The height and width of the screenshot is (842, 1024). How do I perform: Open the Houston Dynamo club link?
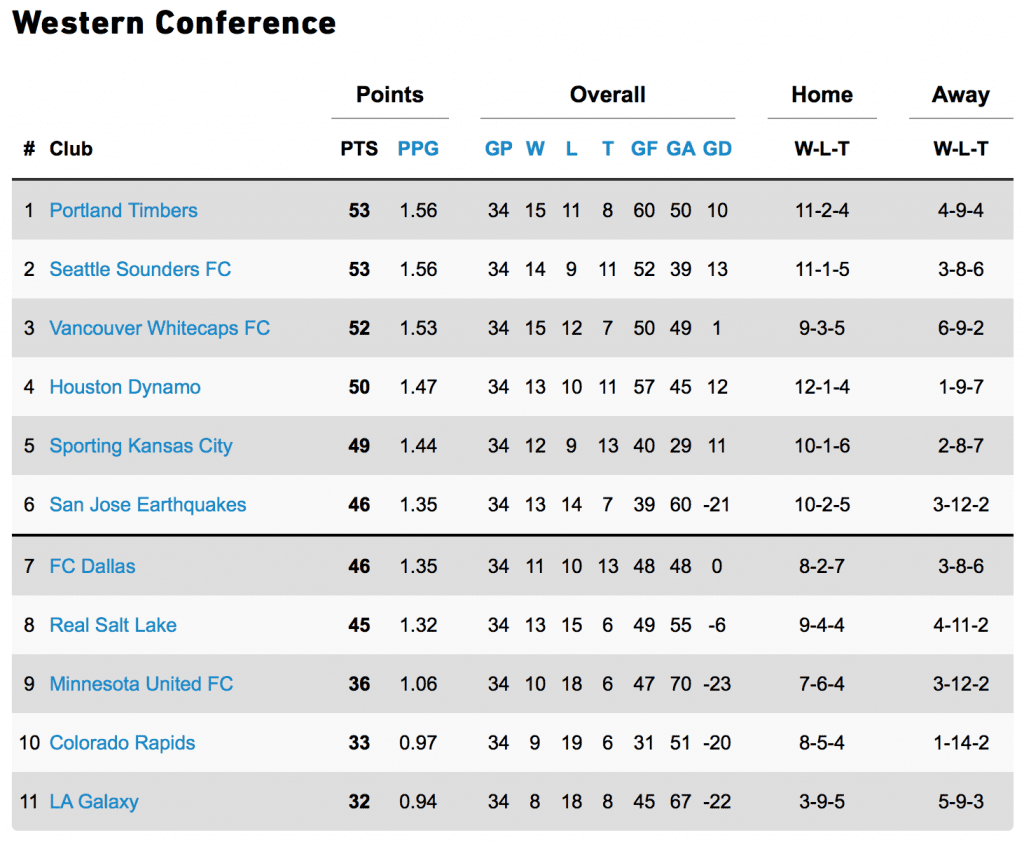125,387
